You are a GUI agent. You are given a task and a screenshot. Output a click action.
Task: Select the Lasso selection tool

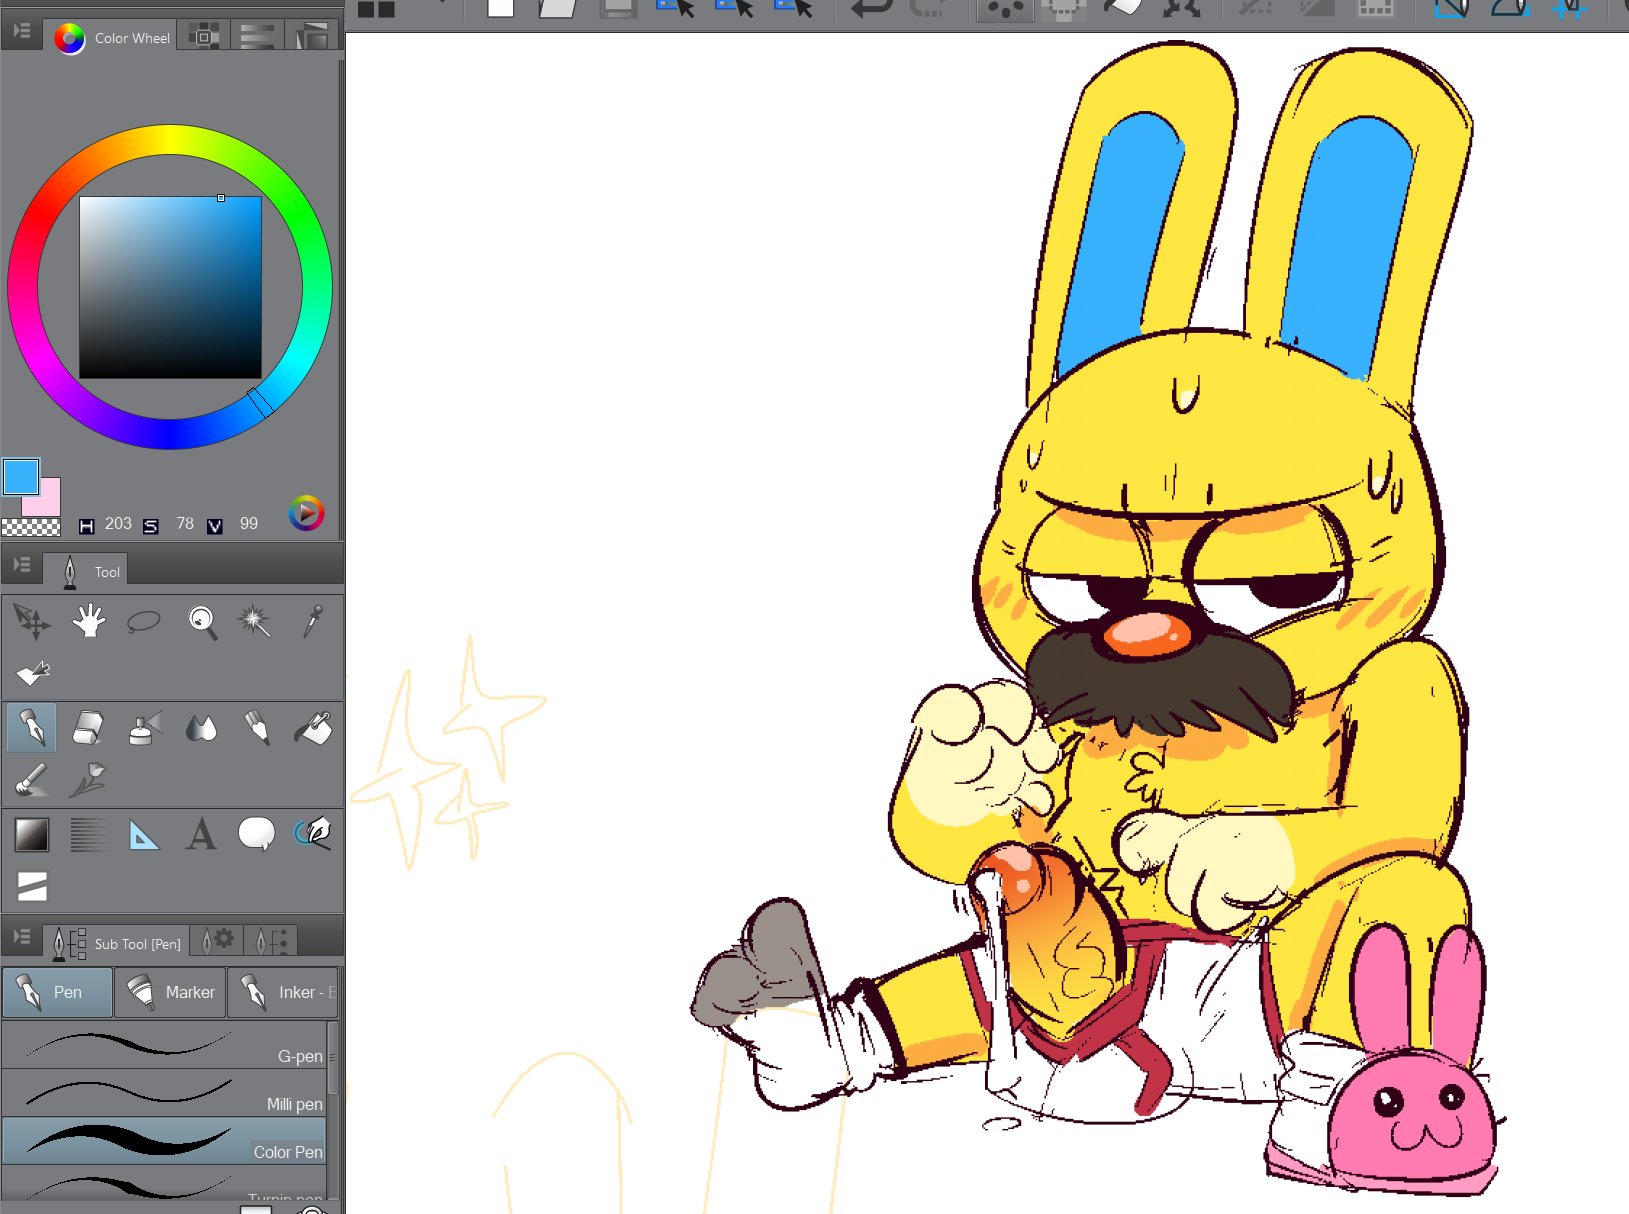(x=144, y=621)
